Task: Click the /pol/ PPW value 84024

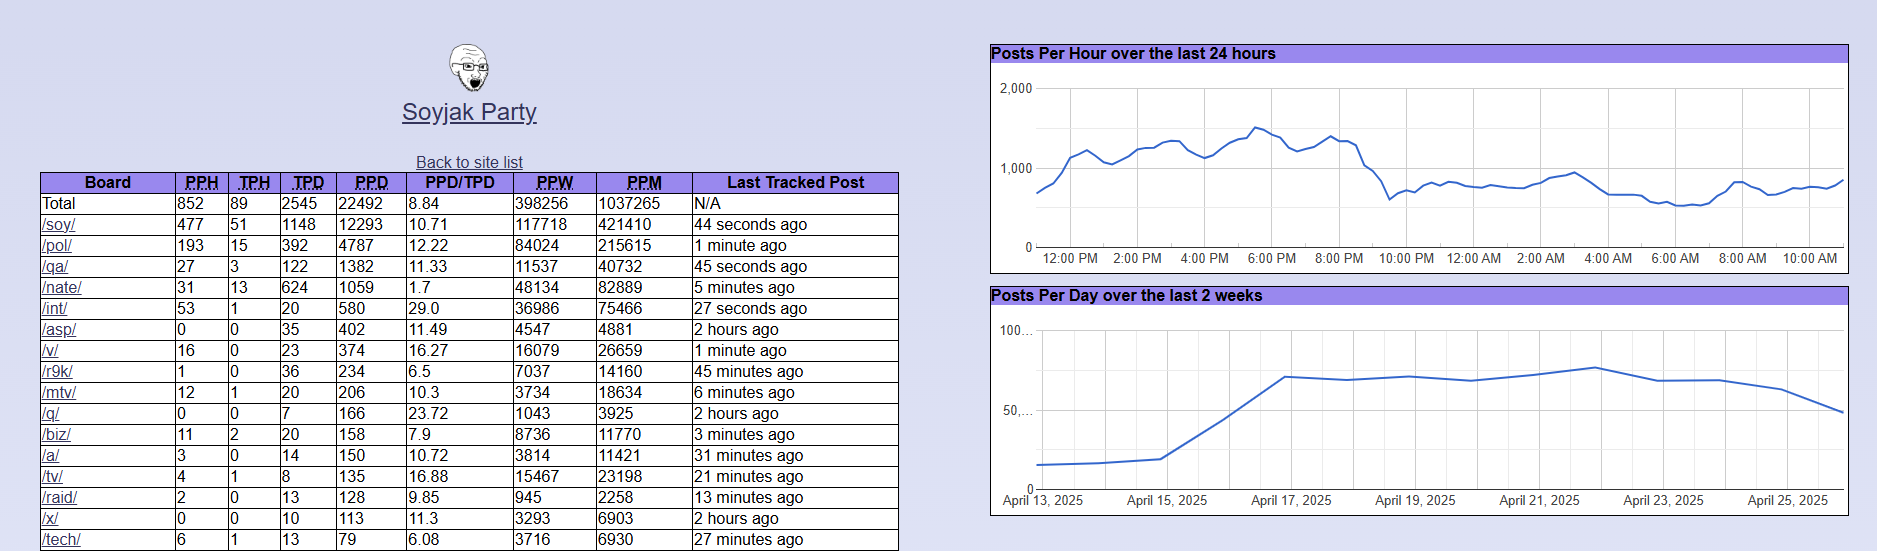Action: tap(537, 246)
